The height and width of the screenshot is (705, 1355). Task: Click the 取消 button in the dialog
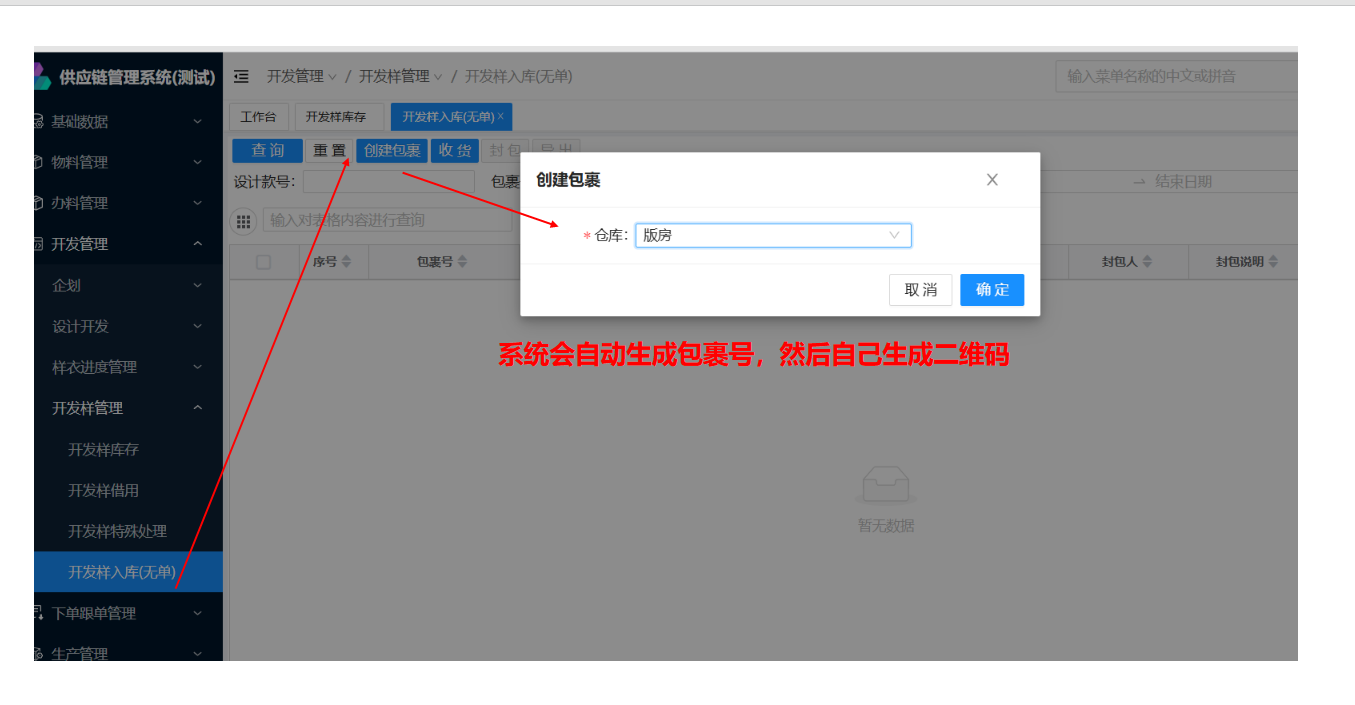[920, 290]
